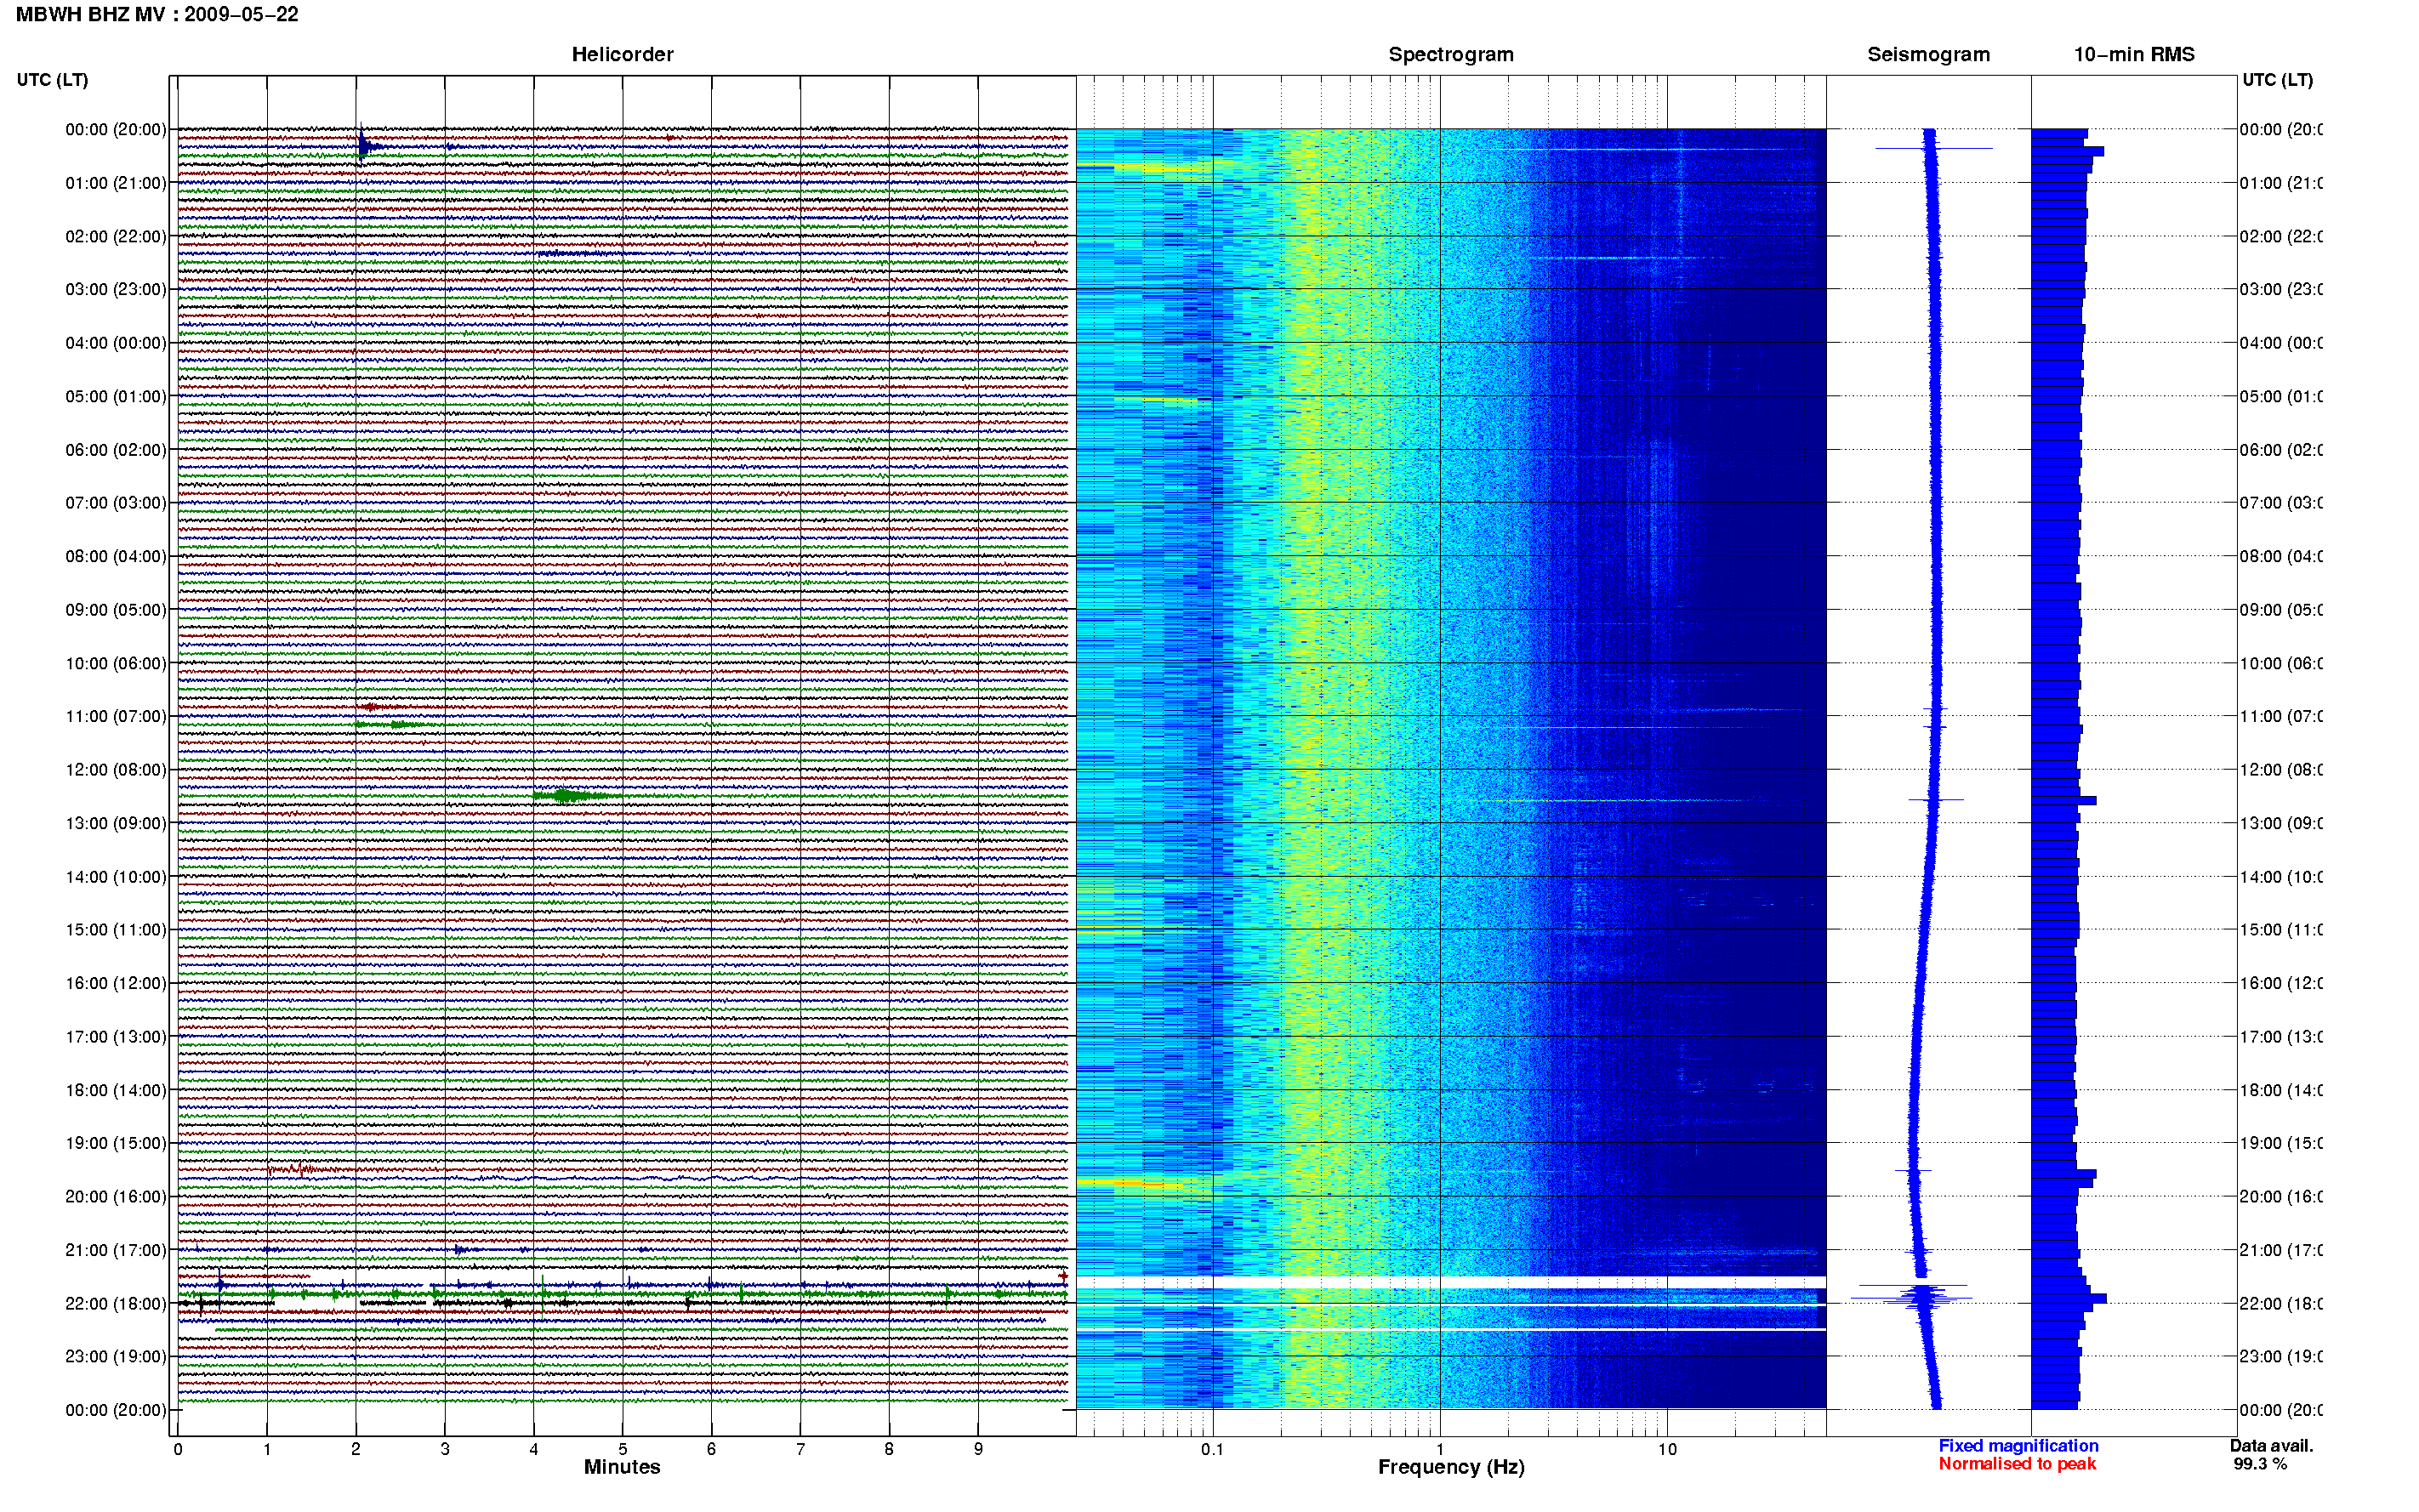The width and height of the screenshot is (2419, 1512).
Task: Click the left axis label '16:00 (12:00)'
Action: coord(116,983)
